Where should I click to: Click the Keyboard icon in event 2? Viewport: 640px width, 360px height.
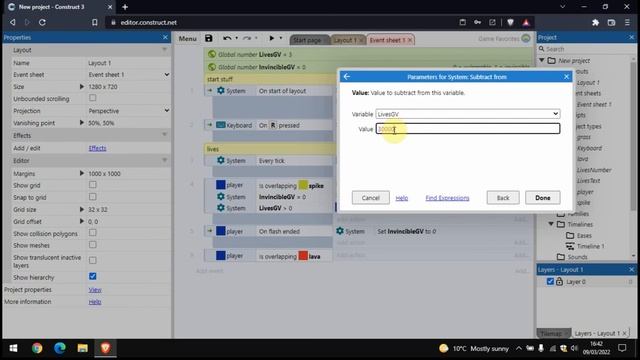[221, 125]
